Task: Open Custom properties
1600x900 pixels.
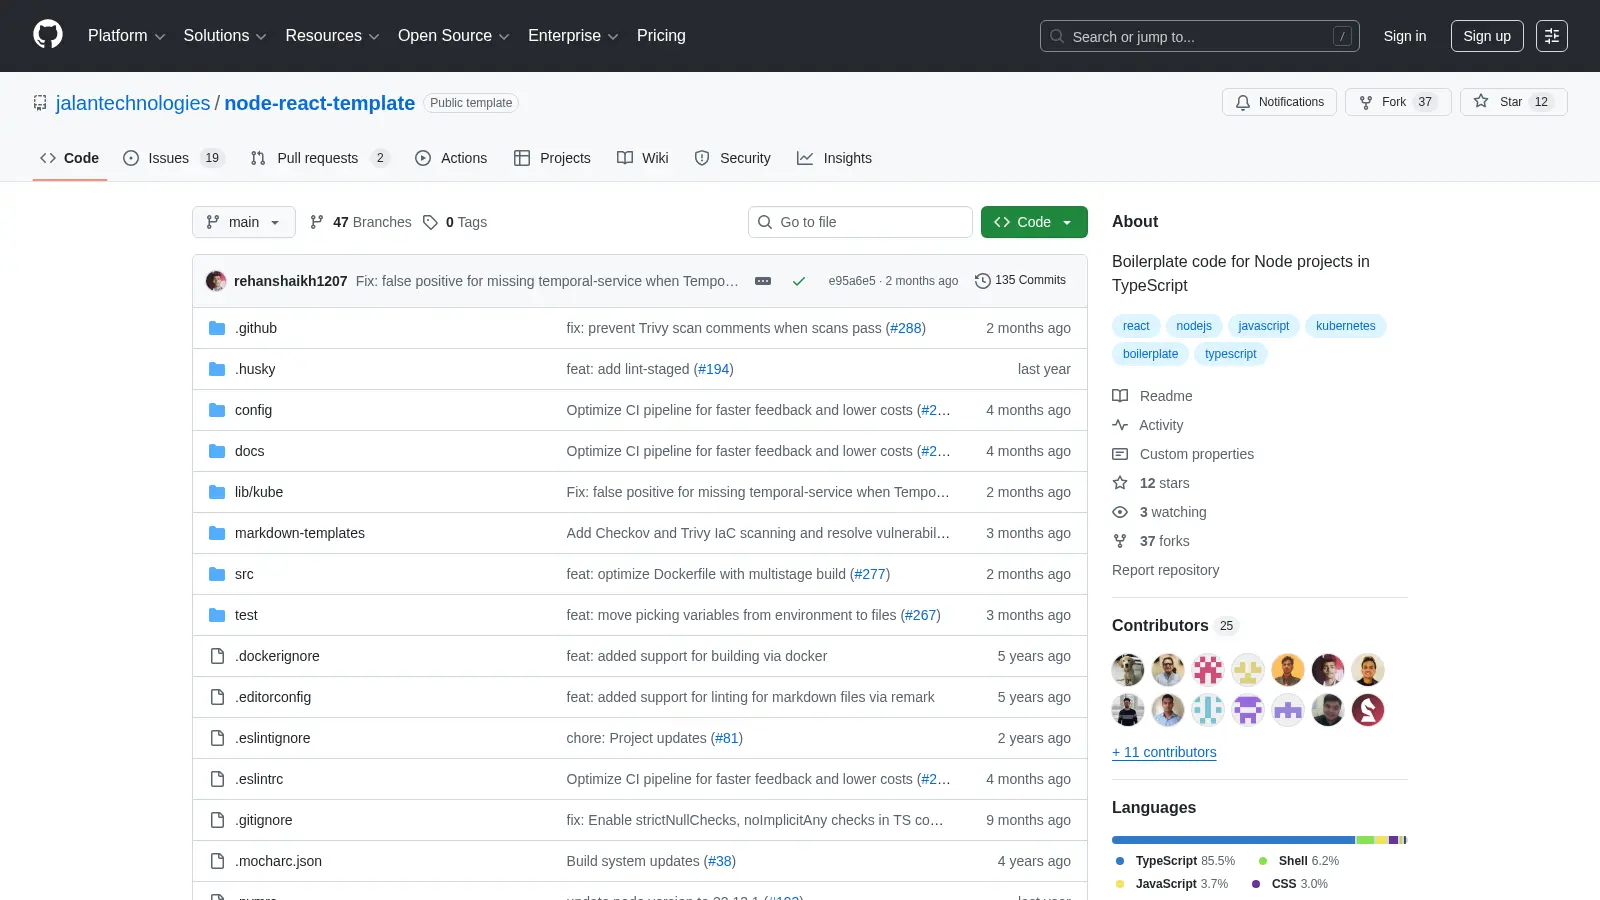Action: click(1183, 454)
